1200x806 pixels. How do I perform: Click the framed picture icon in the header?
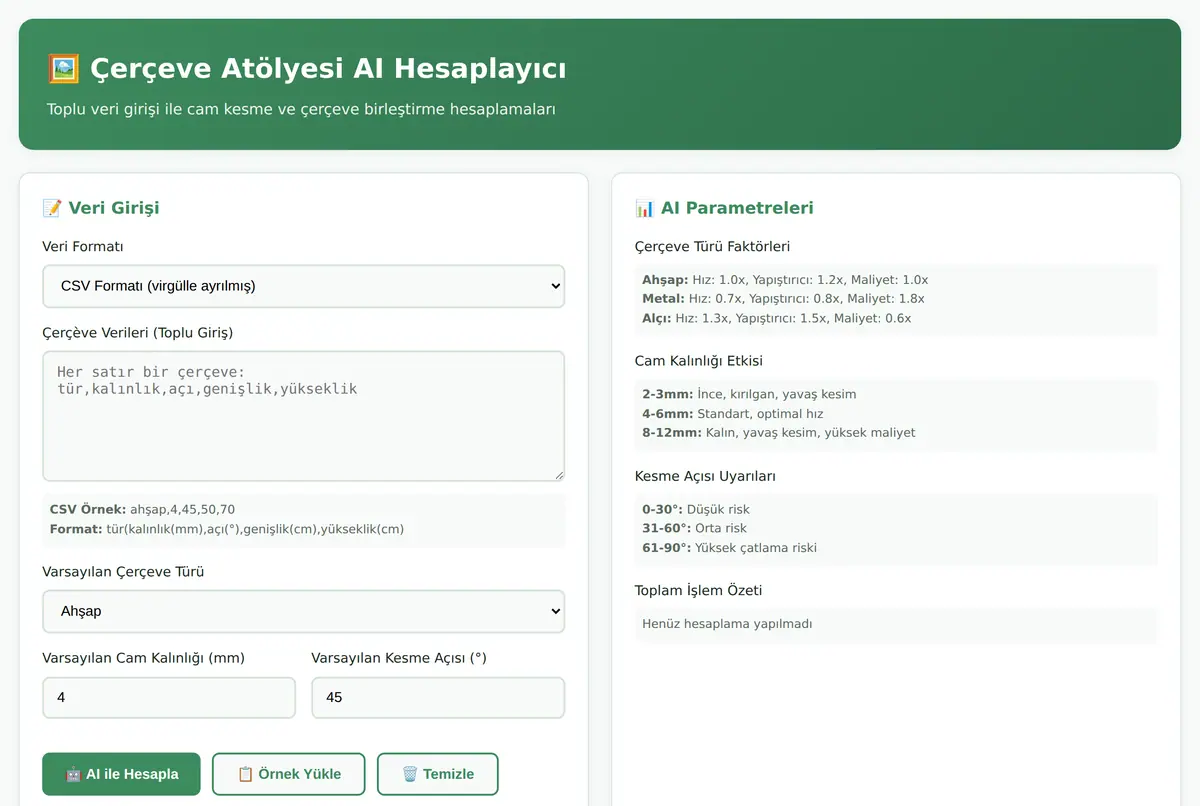[x=64, y=69]
